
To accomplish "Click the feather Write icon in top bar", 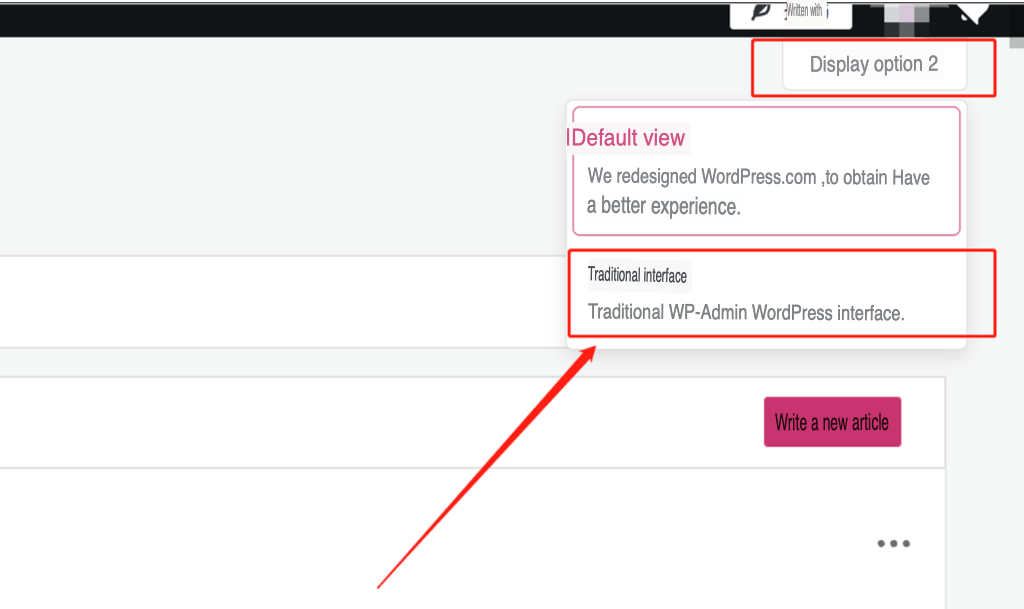I will [760, 12].
